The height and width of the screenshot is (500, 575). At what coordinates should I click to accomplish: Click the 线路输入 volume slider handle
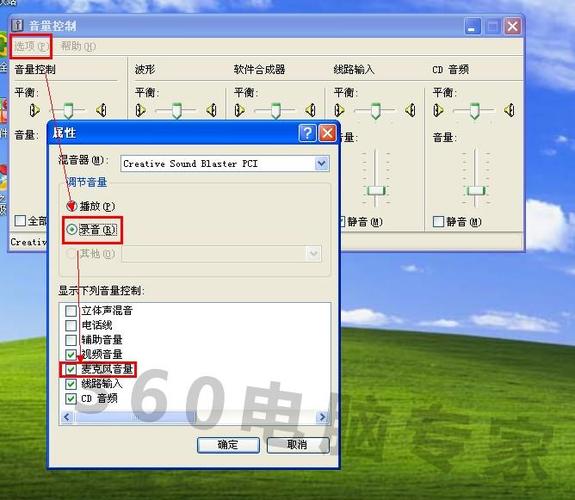[376, 191]
